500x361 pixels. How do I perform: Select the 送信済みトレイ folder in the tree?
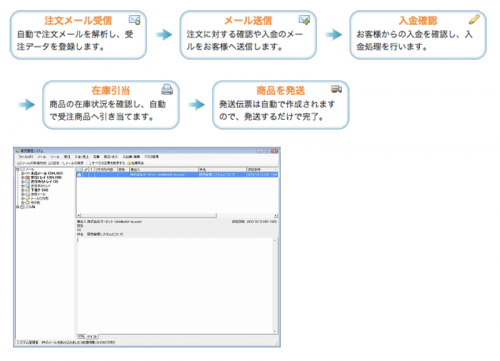pos(41,186)
